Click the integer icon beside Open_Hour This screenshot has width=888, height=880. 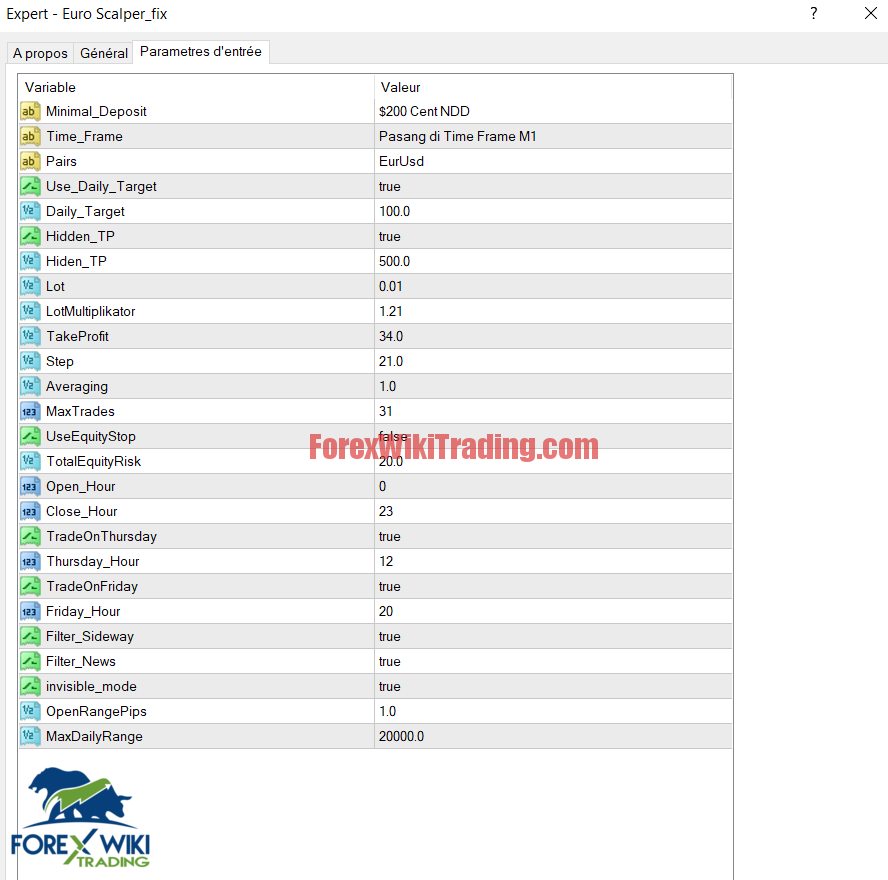click(x=30, y=486)
